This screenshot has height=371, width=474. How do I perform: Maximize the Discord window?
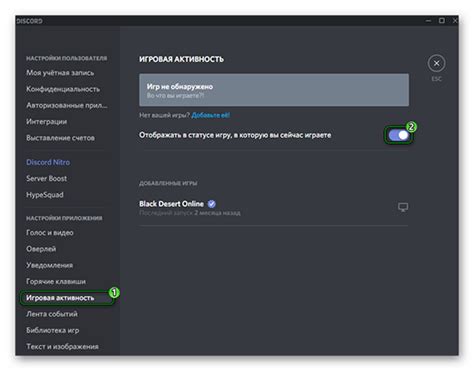(x=442, y=21)
